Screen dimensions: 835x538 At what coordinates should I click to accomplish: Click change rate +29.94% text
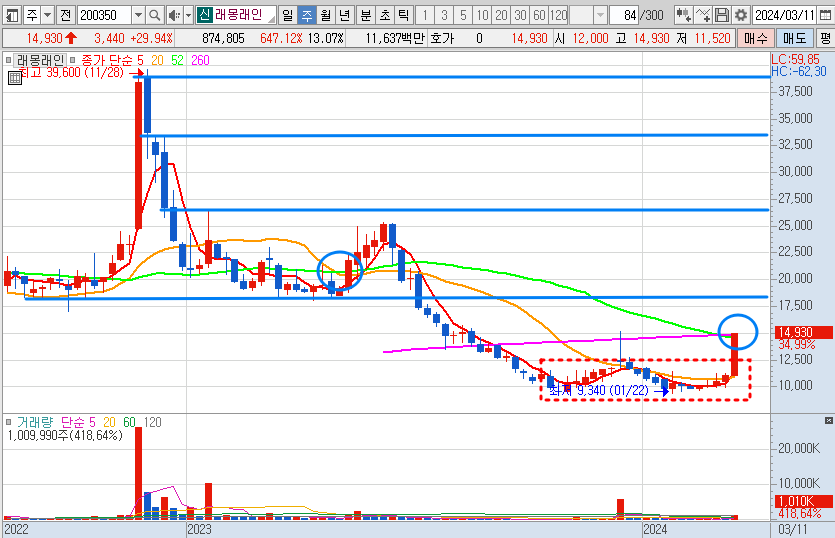149,38
